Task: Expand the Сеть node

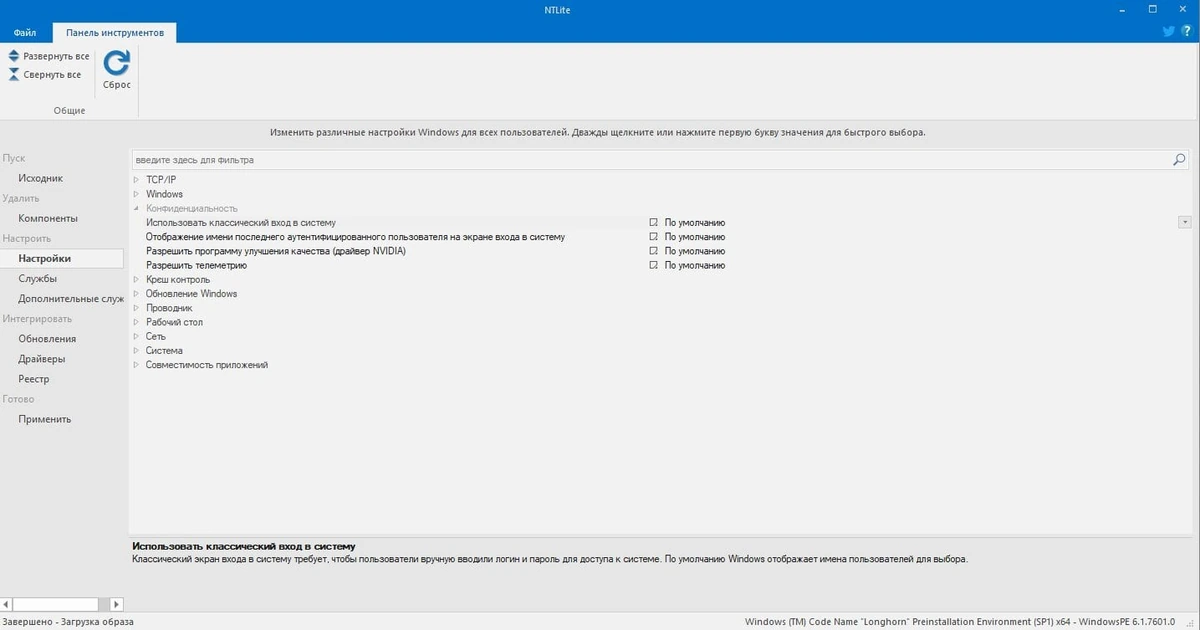Action: click(136, 337)
